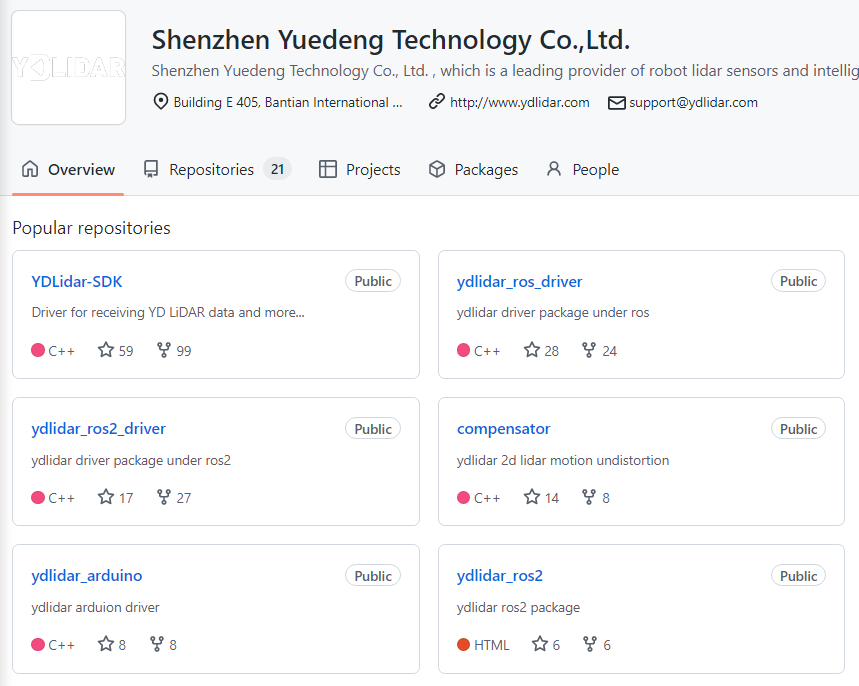Open the ydlidar_arduino repository

(87, 575)
